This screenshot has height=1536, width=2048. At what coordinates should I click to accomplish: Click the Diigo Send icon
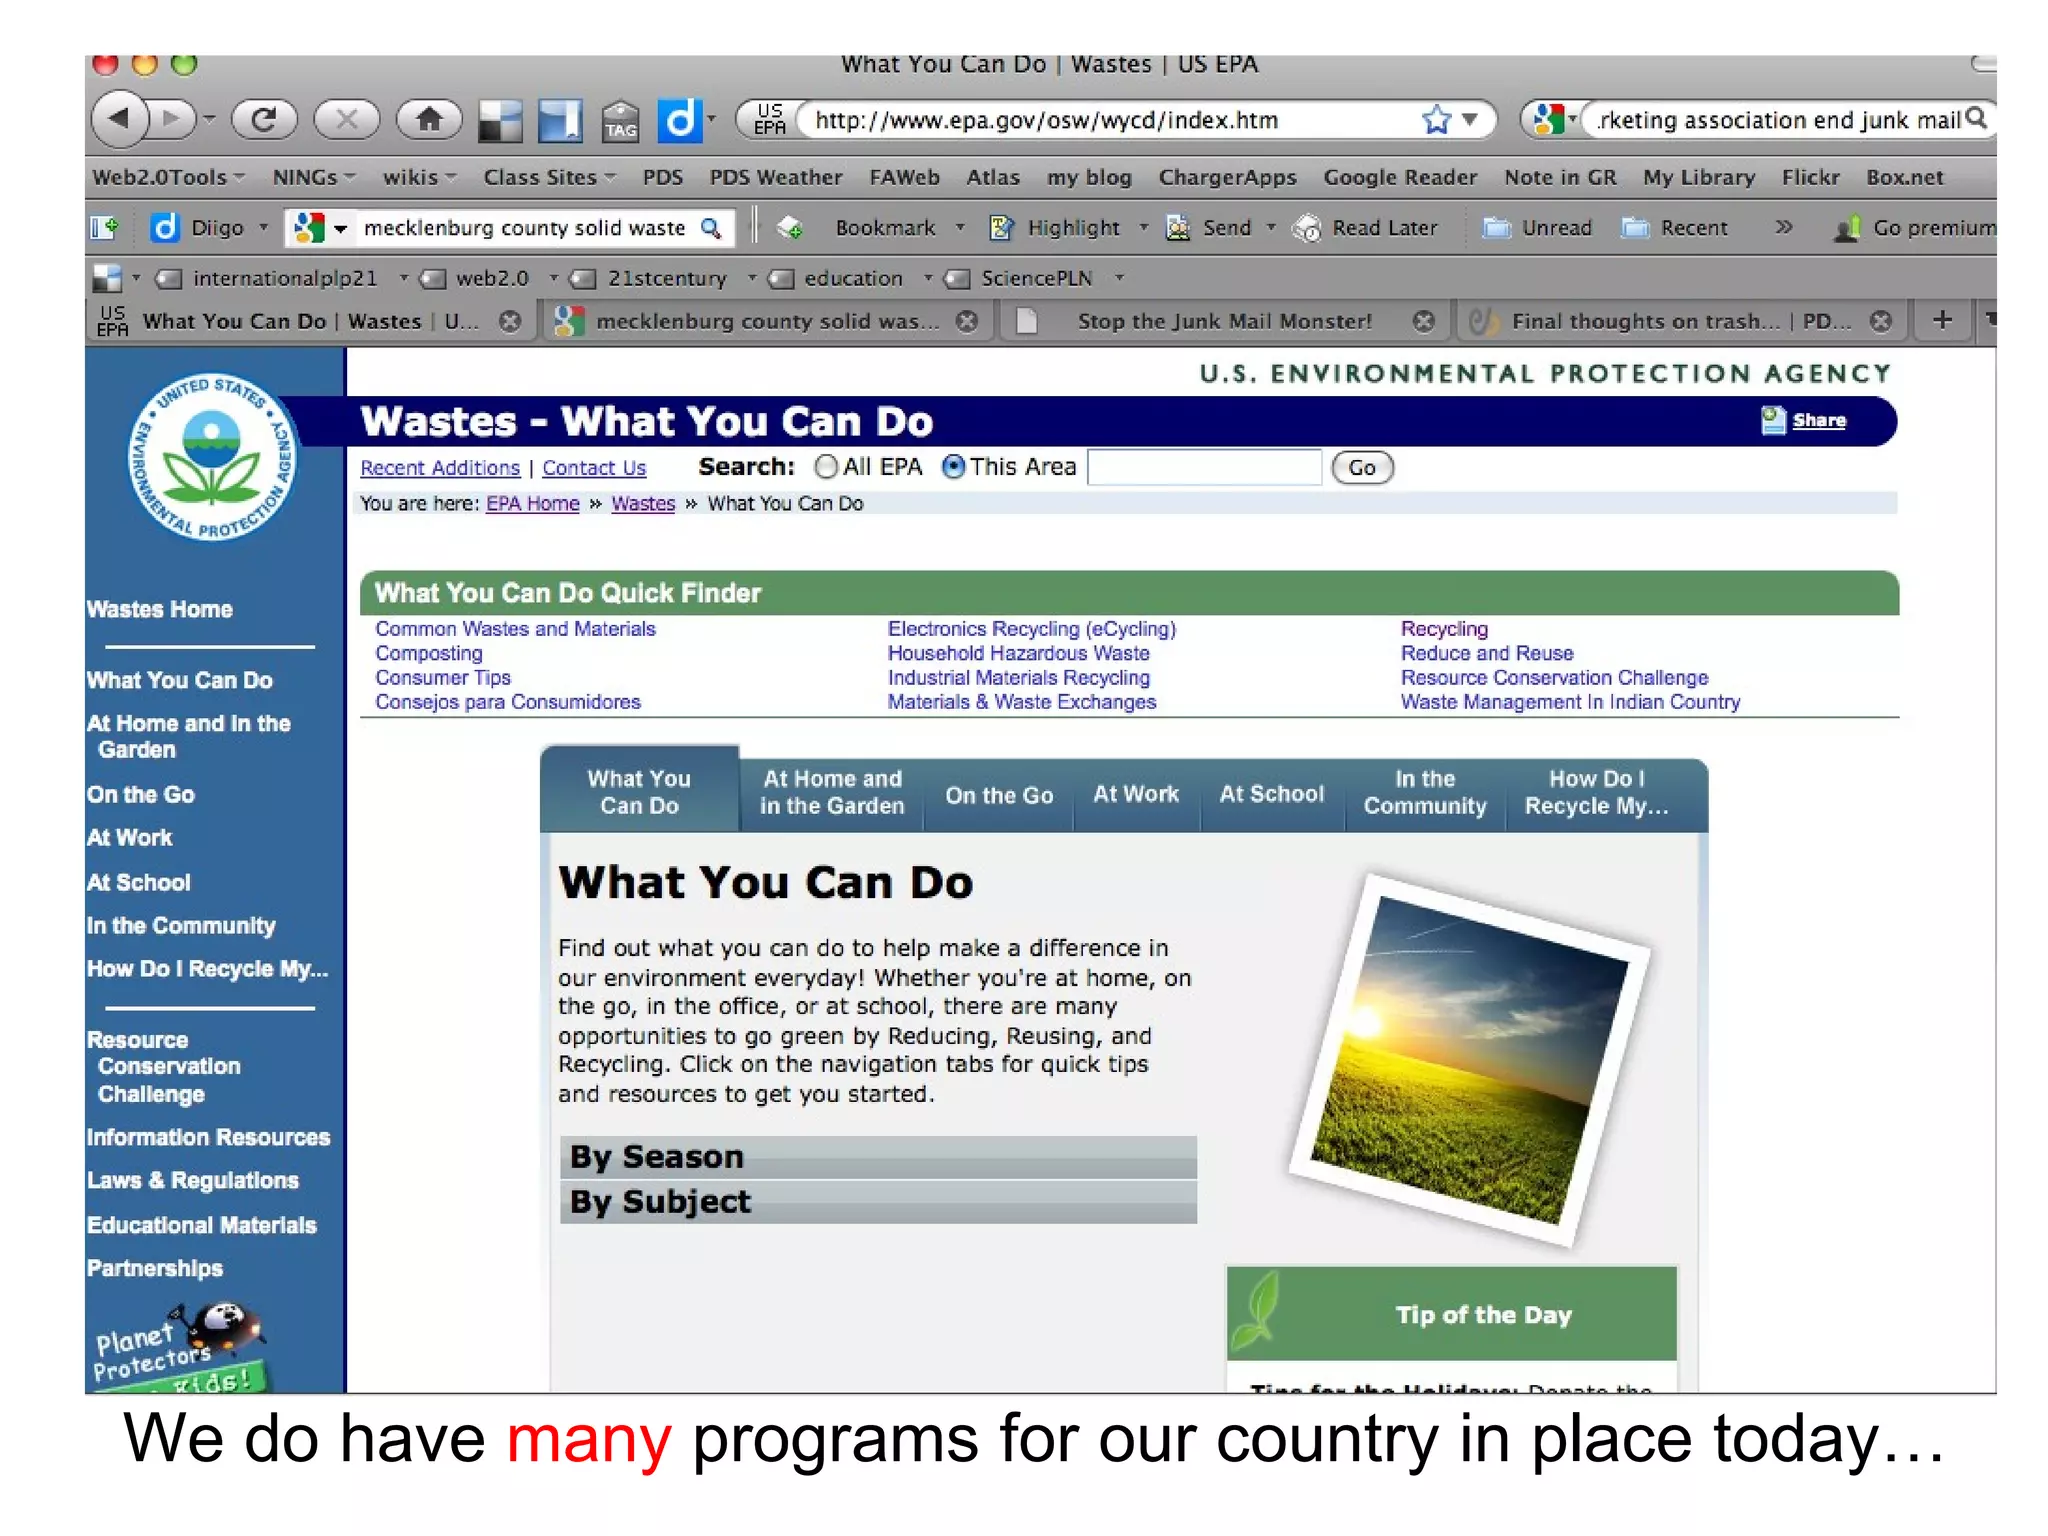pos(1178,228)
